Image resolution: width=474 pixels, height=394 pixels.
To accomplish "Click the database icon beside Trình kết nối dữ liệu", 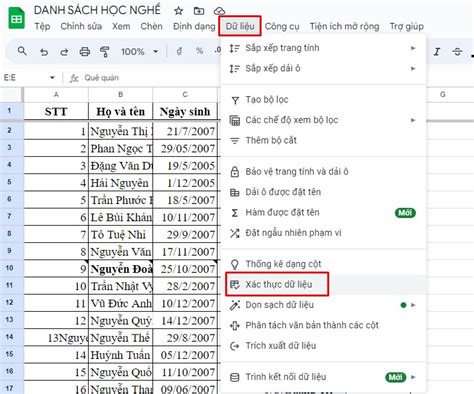I will coord(235,377).
